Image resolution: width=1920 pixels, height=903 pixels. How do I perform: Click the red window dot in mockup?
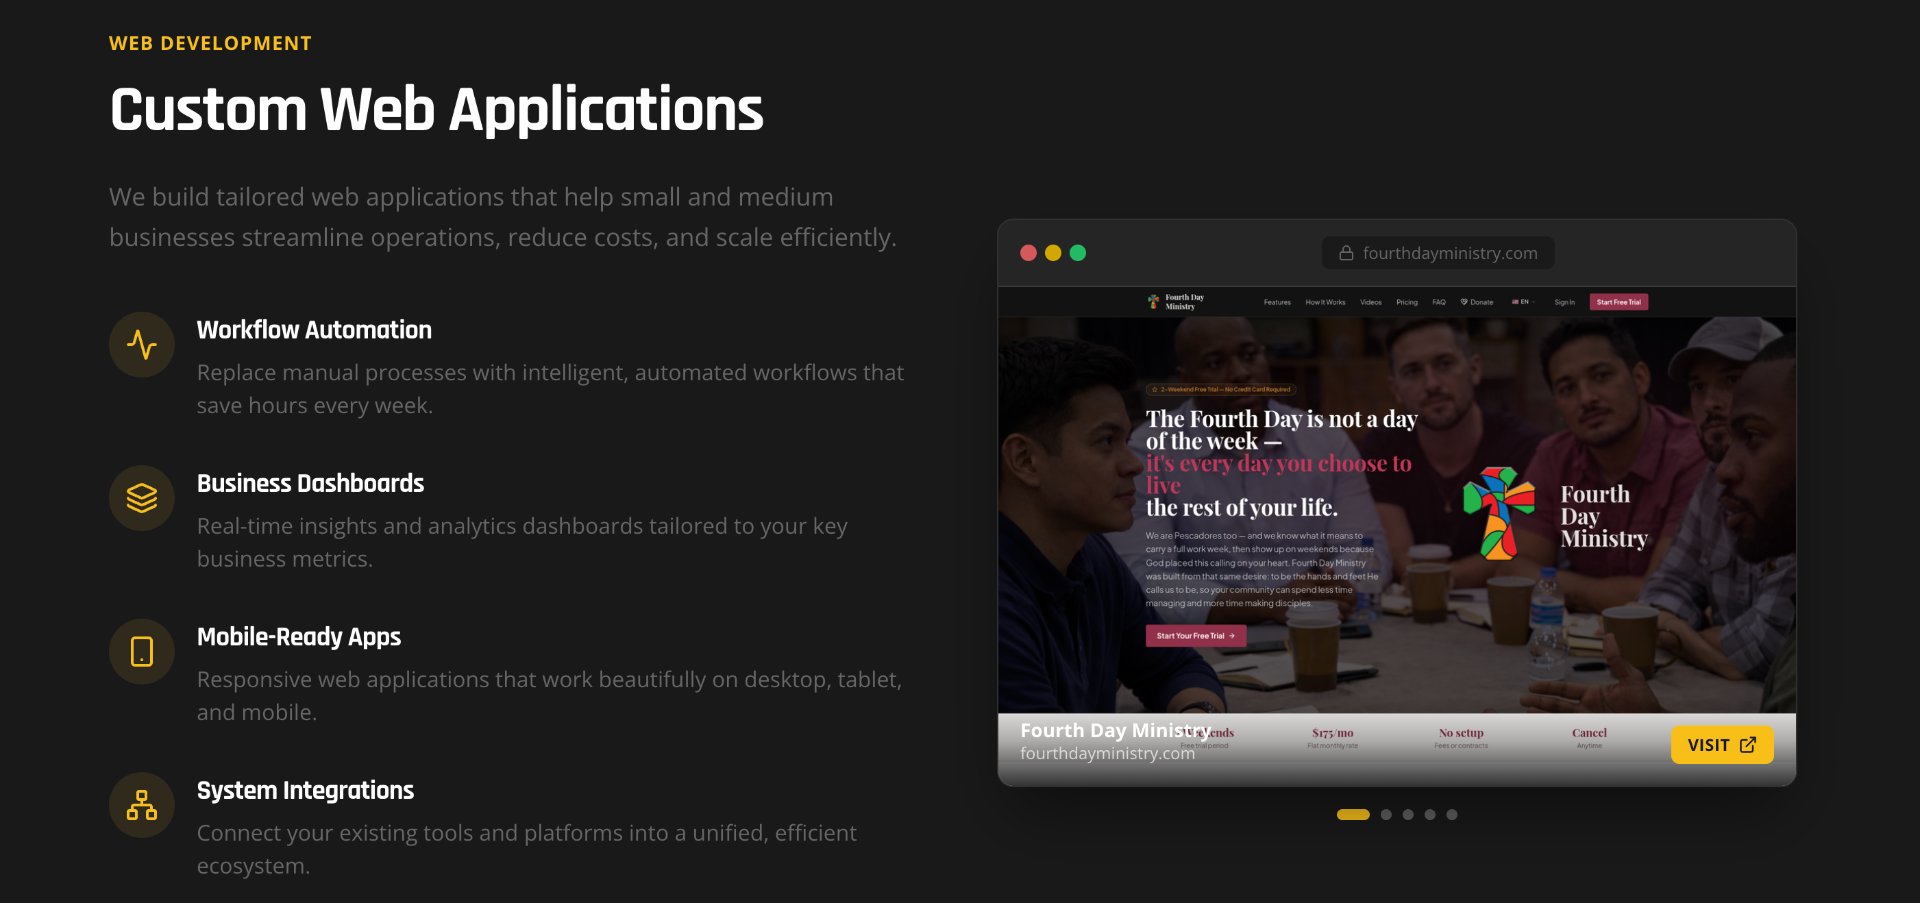coord(1028,253)
